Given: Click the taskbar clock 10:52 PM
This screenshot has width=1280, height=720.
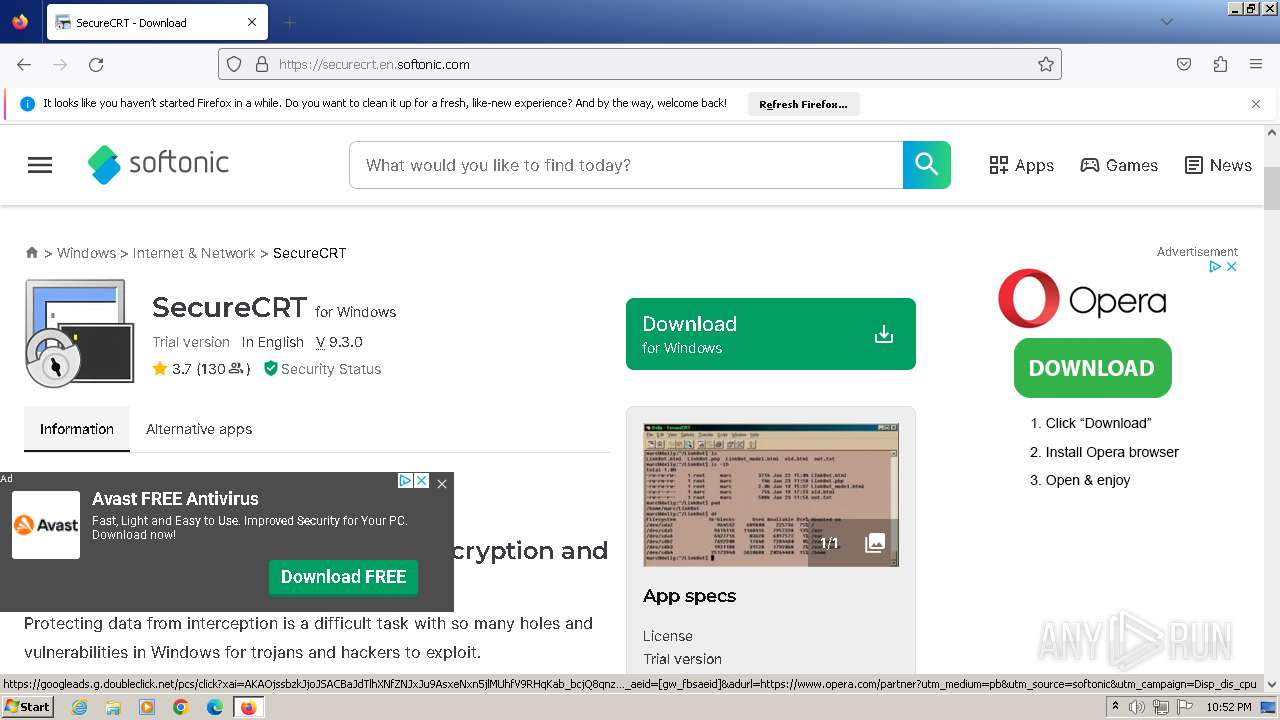Looking at the screenshot, I should pyautogui.click(x=1229, y=707).
